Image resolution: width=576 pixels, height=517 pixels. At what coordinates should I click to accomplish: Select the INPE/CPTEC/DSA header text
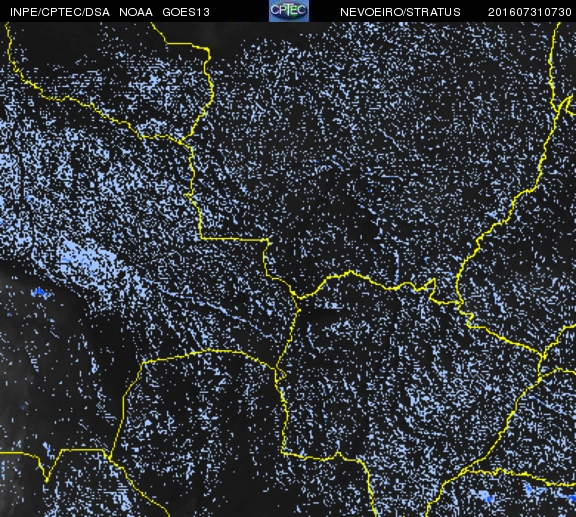pyautogui.click(x=60, y=12)
